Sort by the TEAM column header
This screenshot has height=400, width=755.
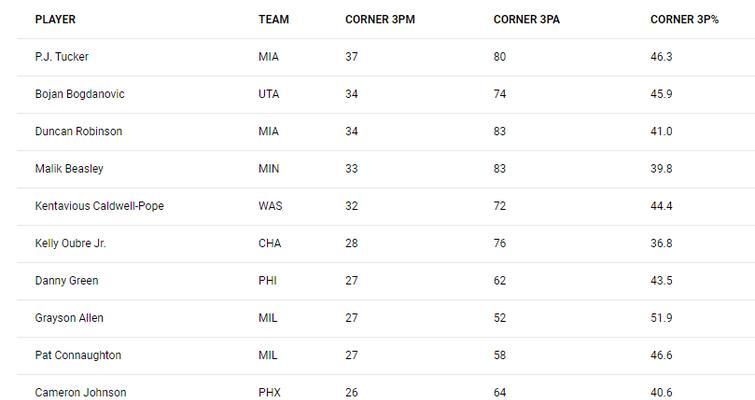273,19
